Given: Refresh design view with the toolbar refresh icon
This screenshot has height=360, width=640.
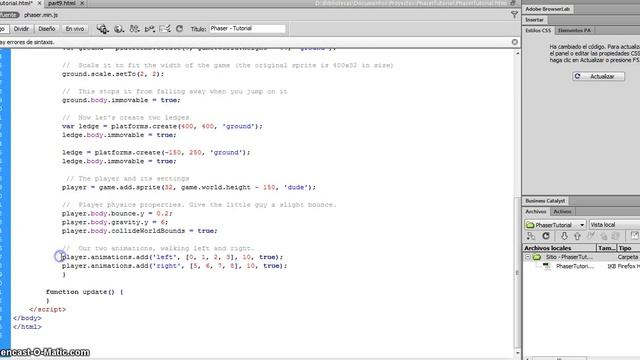Looking at the screenshot, I should click(x=180, y=29).
